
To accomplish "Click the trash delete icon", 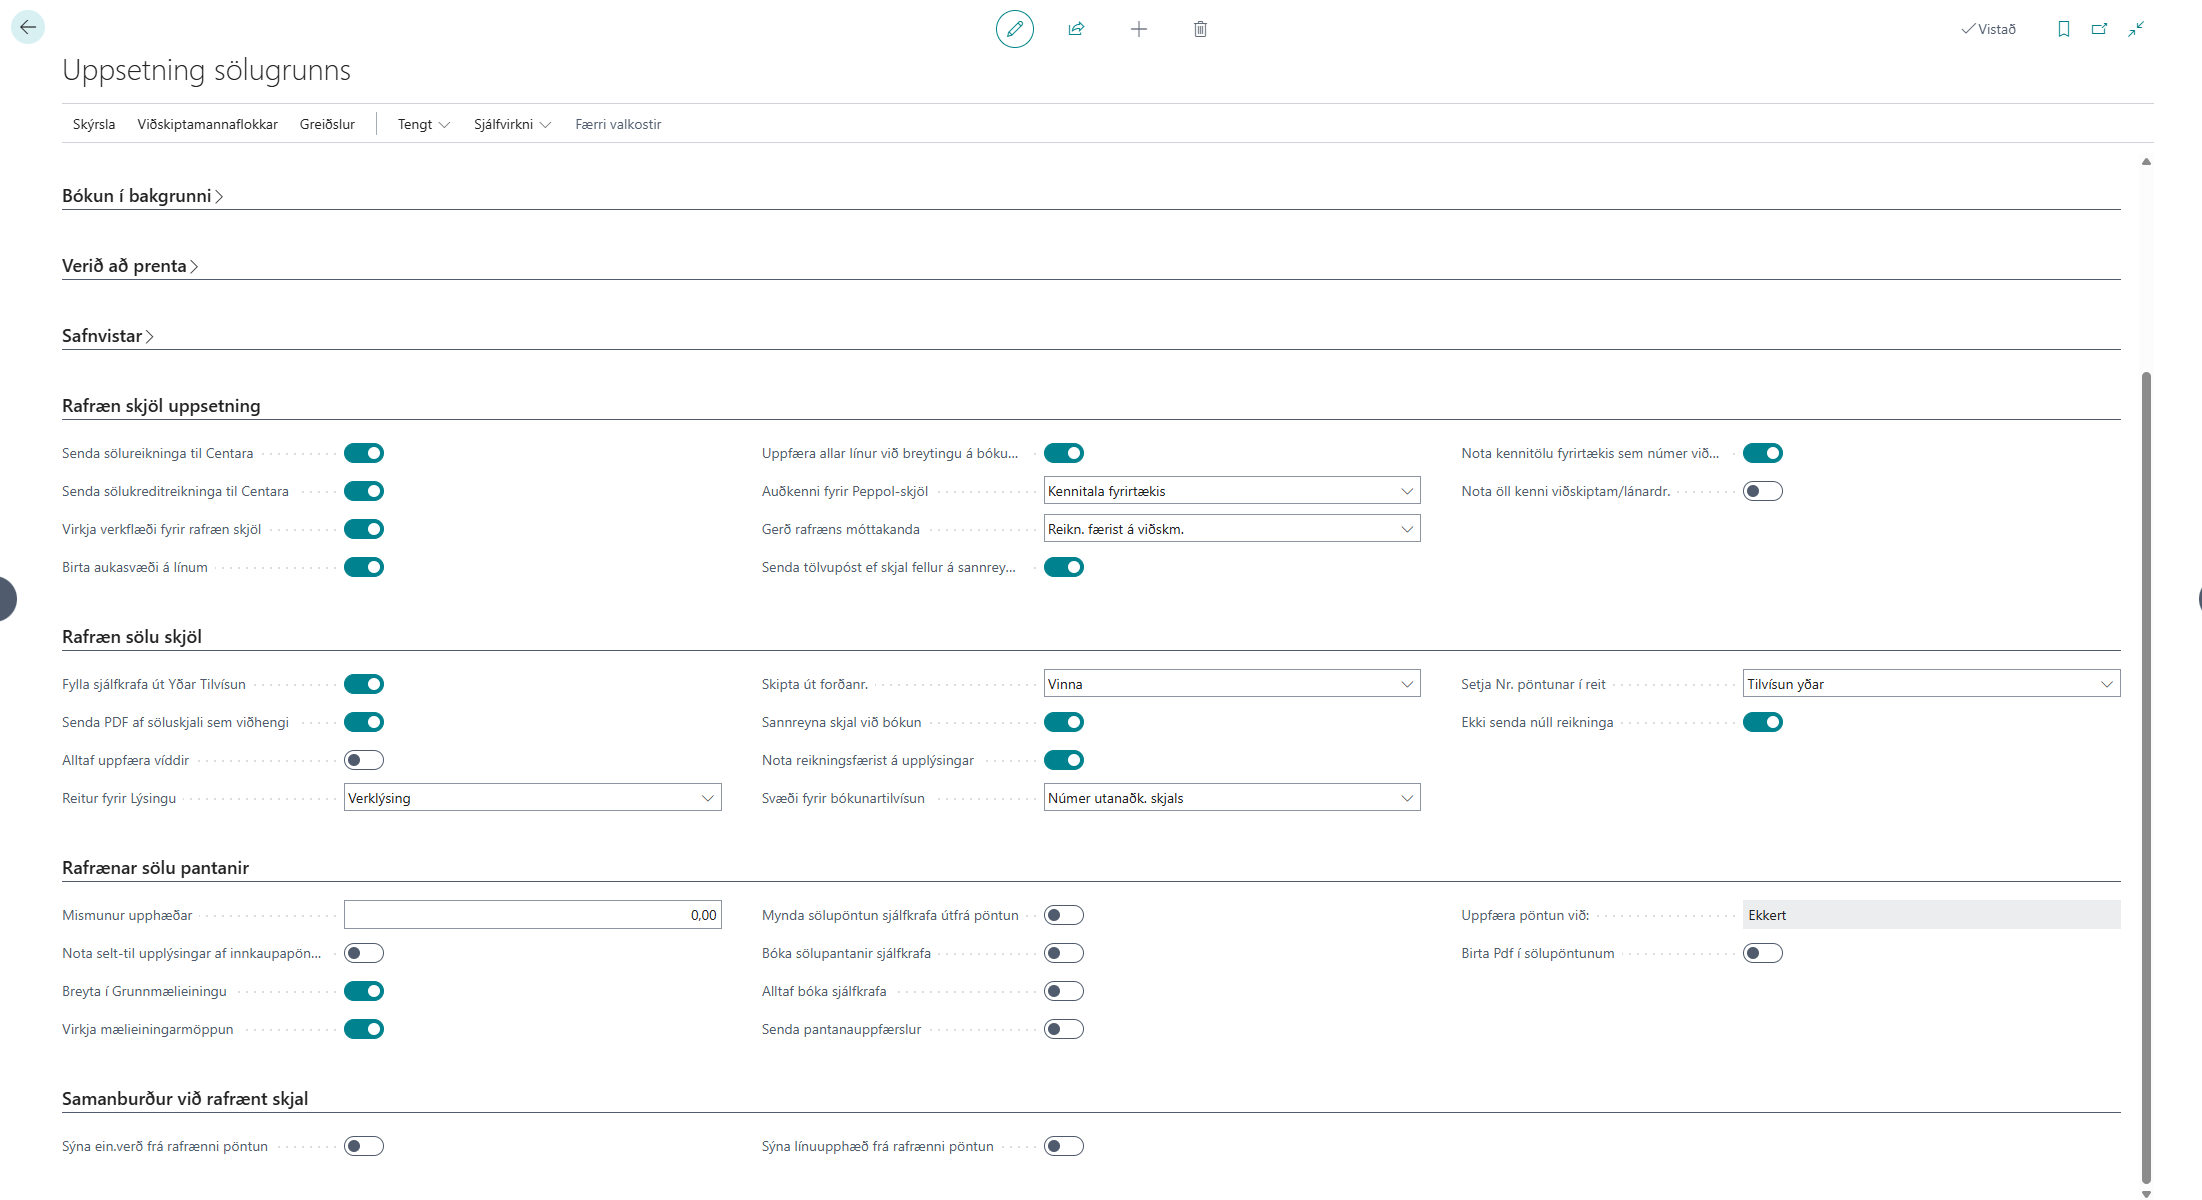I will 1200,29.
